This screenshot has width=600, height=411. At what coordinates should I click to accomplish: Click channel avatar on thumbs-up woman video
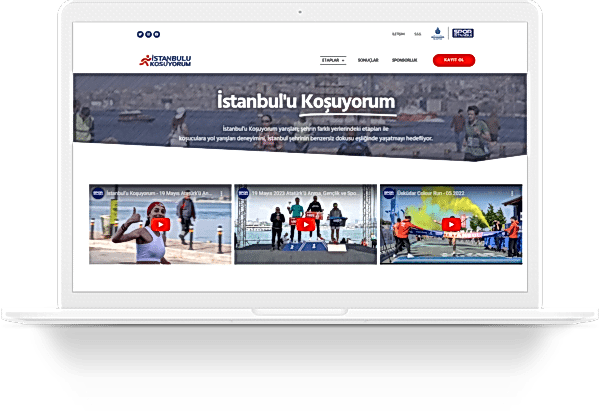98,193
